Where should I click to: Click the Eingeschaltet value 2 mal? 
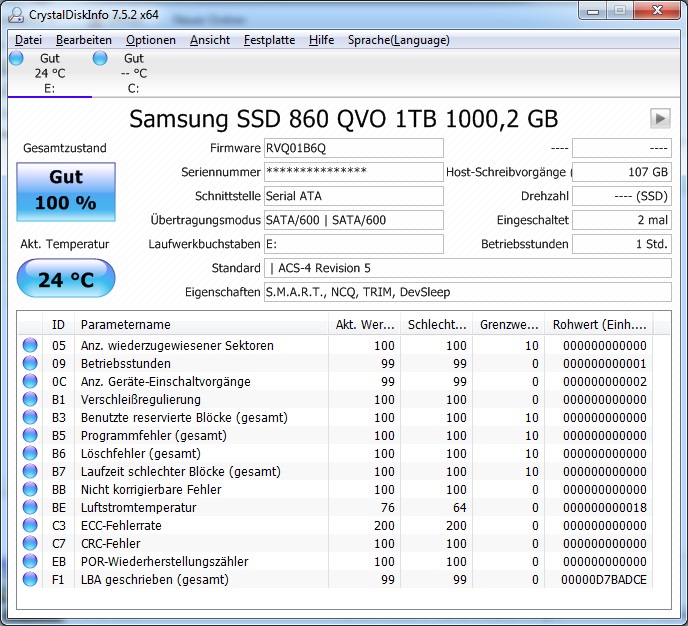(x=622, y=220)
